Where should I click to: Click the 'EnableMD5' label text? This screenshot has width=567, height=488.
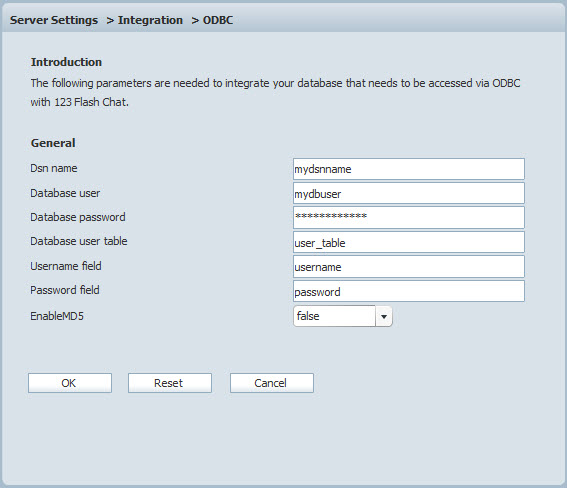point(57,316)
